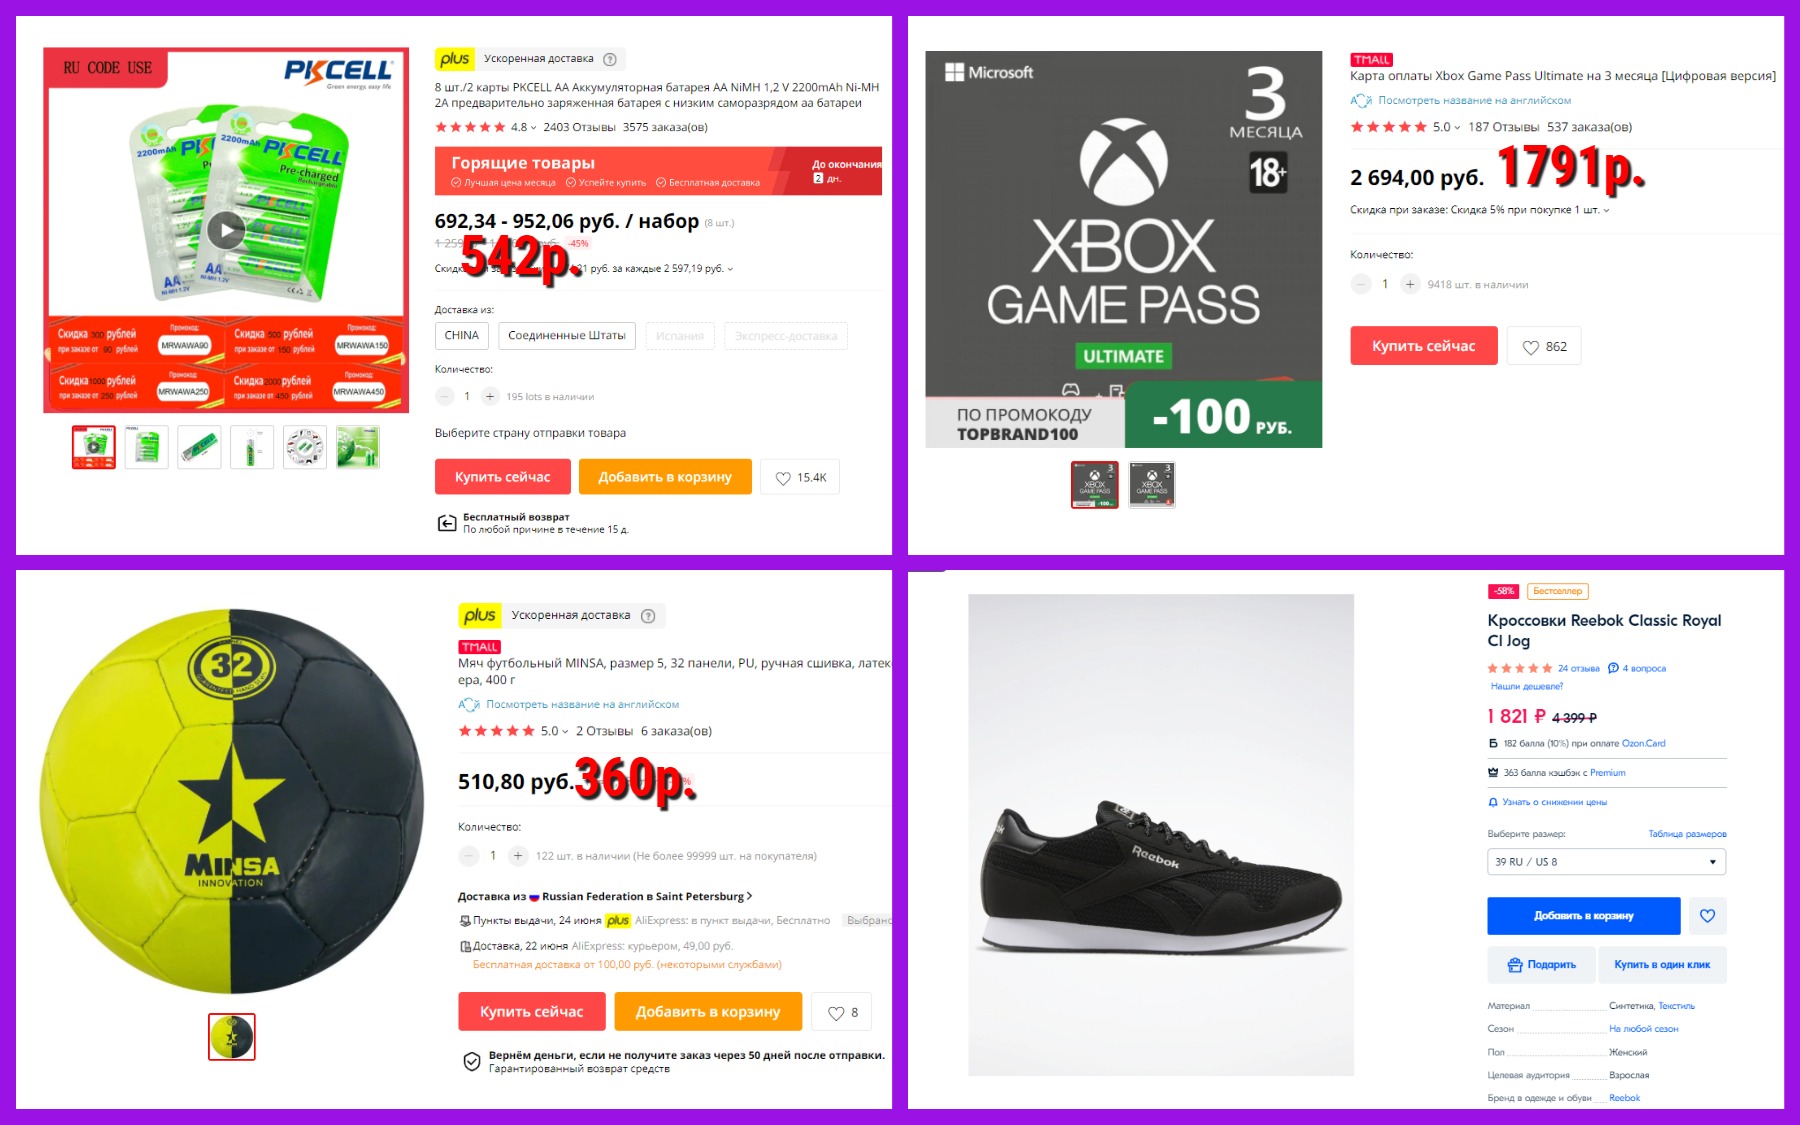Click Купить сейчас for Xbox Game Pass
The image size is (1800, 1125).
1424,346
